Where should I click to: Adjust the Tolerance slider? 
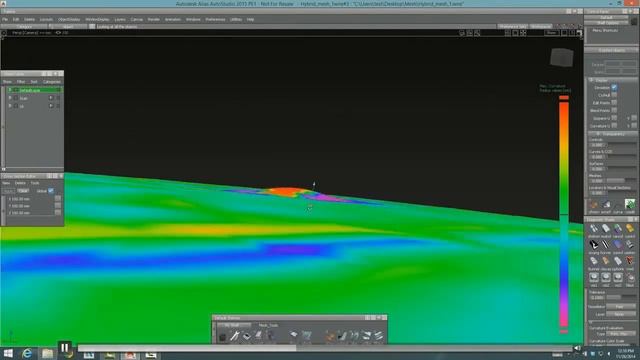click(621, 297)
